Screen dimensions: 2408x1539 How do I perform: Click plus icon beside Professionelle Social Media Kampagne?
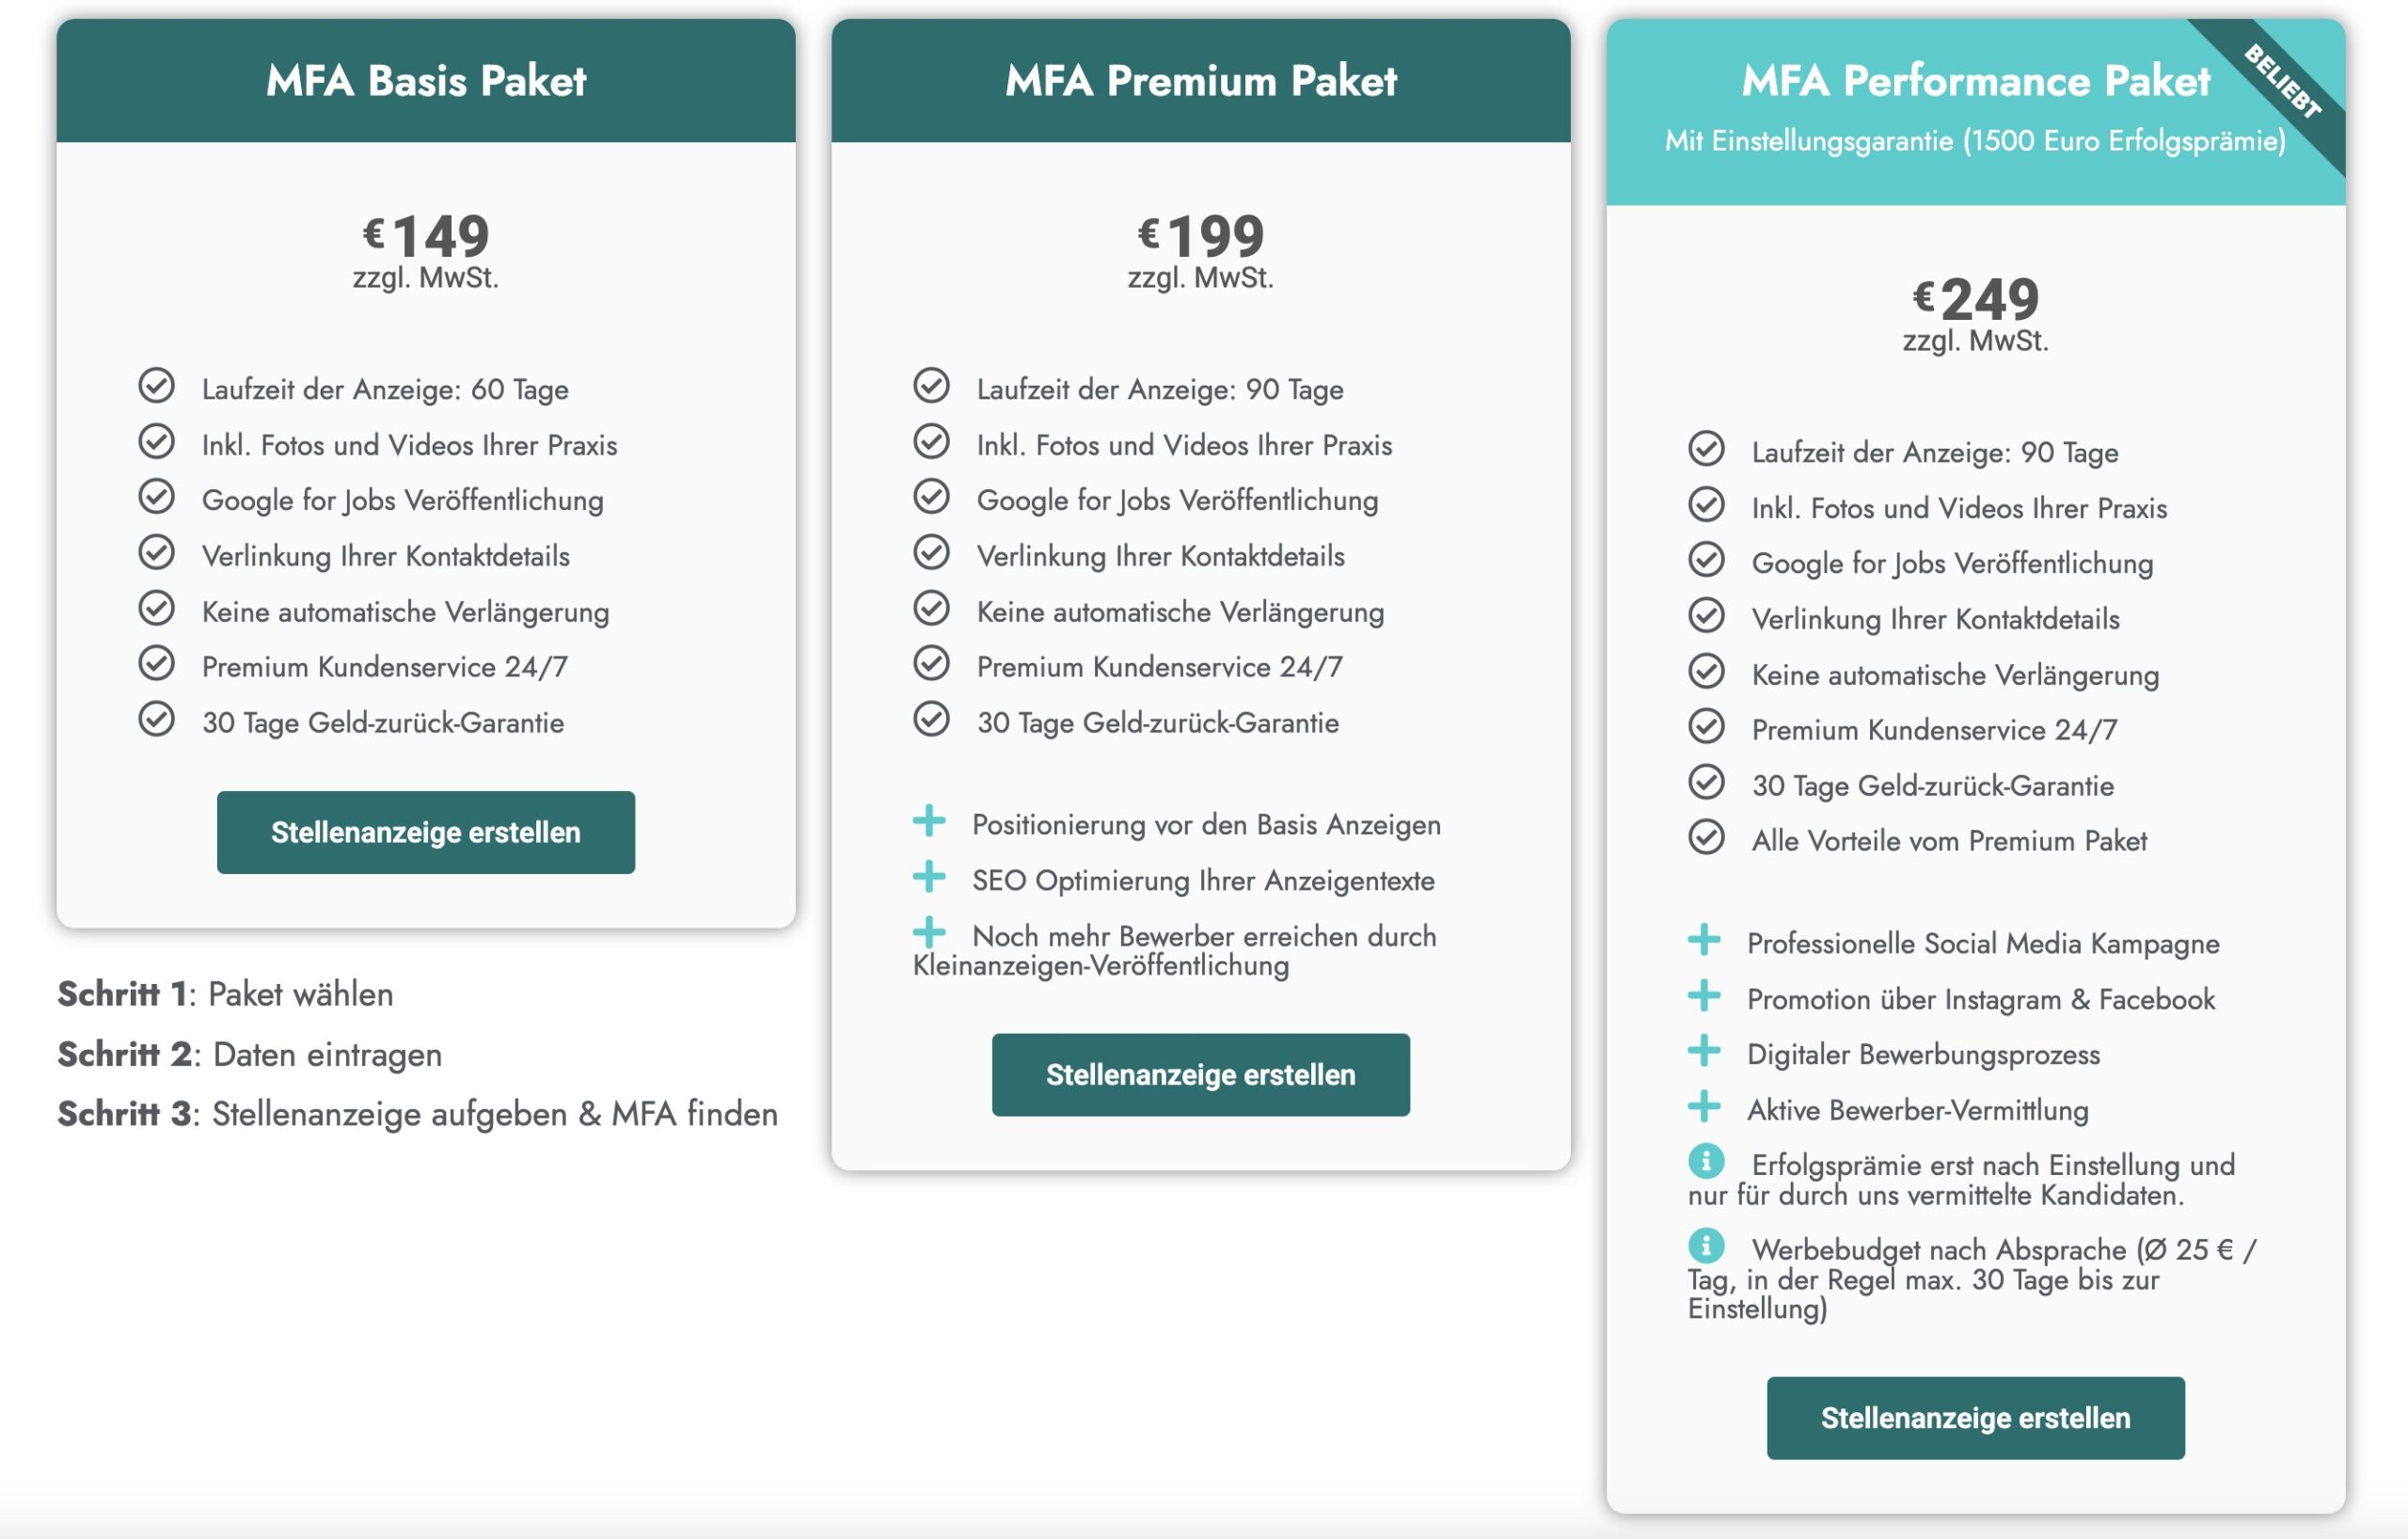1704,940
